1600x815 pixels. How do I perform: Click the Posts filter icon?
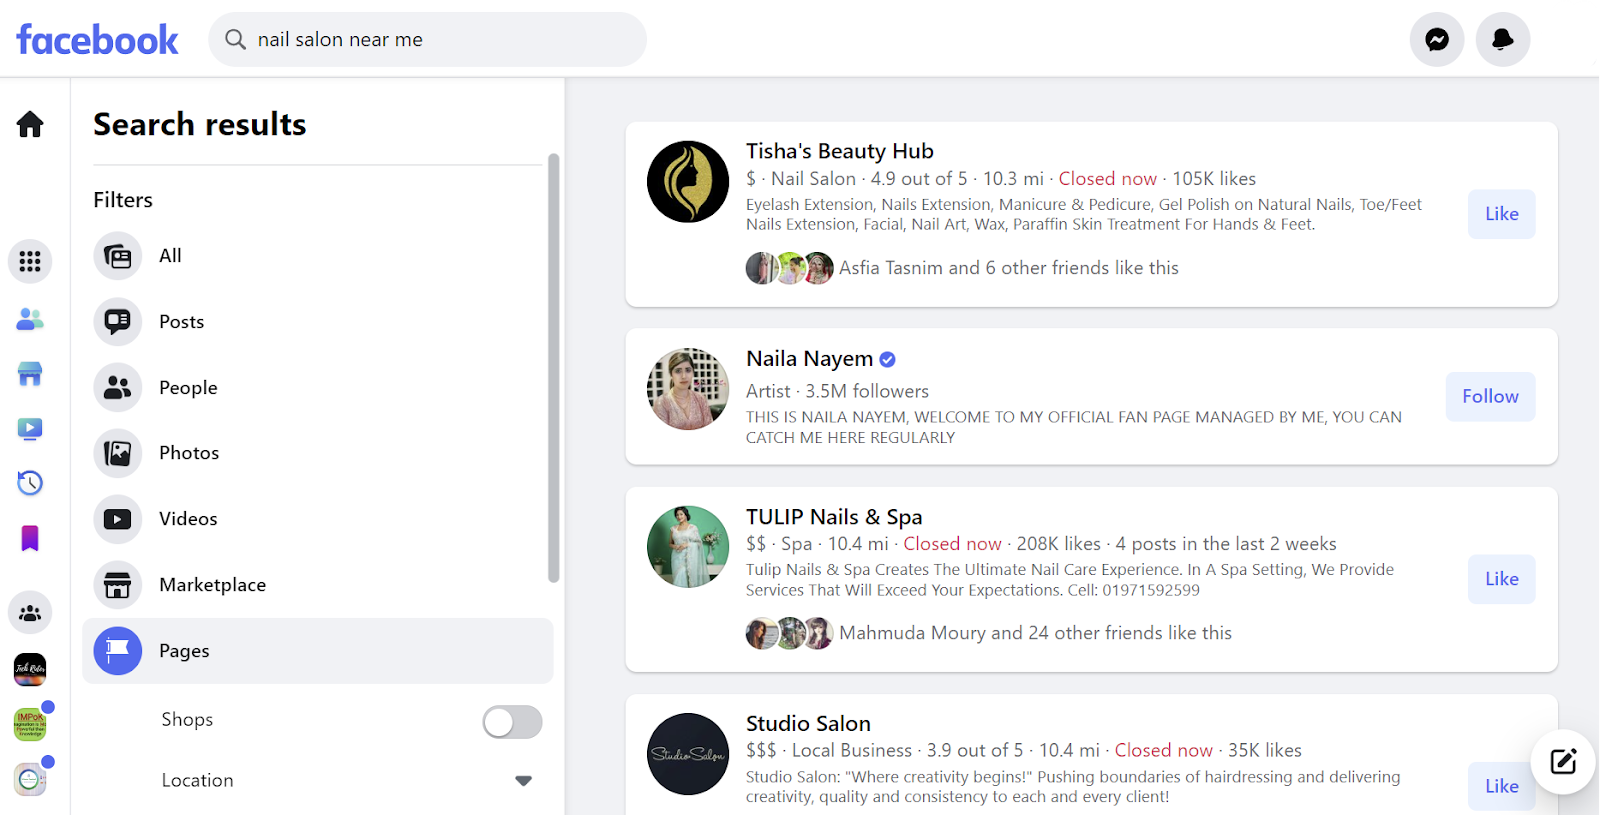point(118,322)
